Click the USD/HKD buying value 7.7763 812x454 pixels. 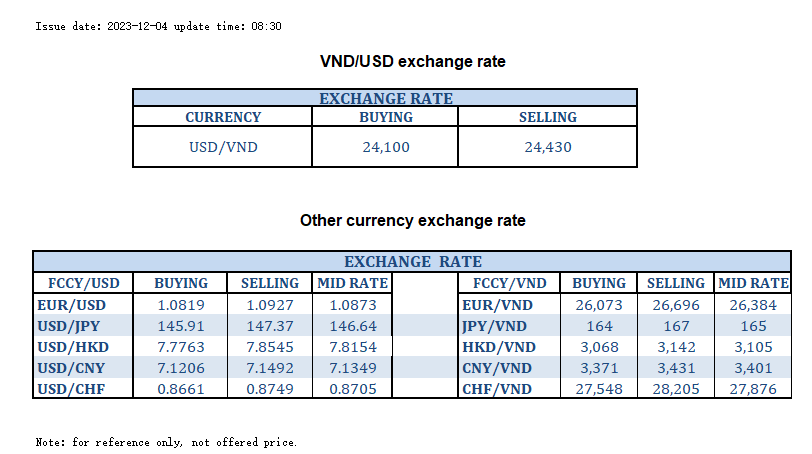pyautogui.click(x=182, y=347)
